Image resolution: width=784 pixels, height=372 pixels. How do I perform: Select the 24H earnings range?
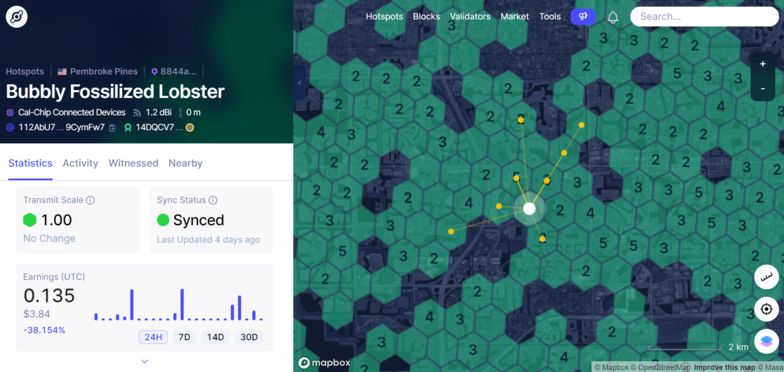click(x=153, y=337)
